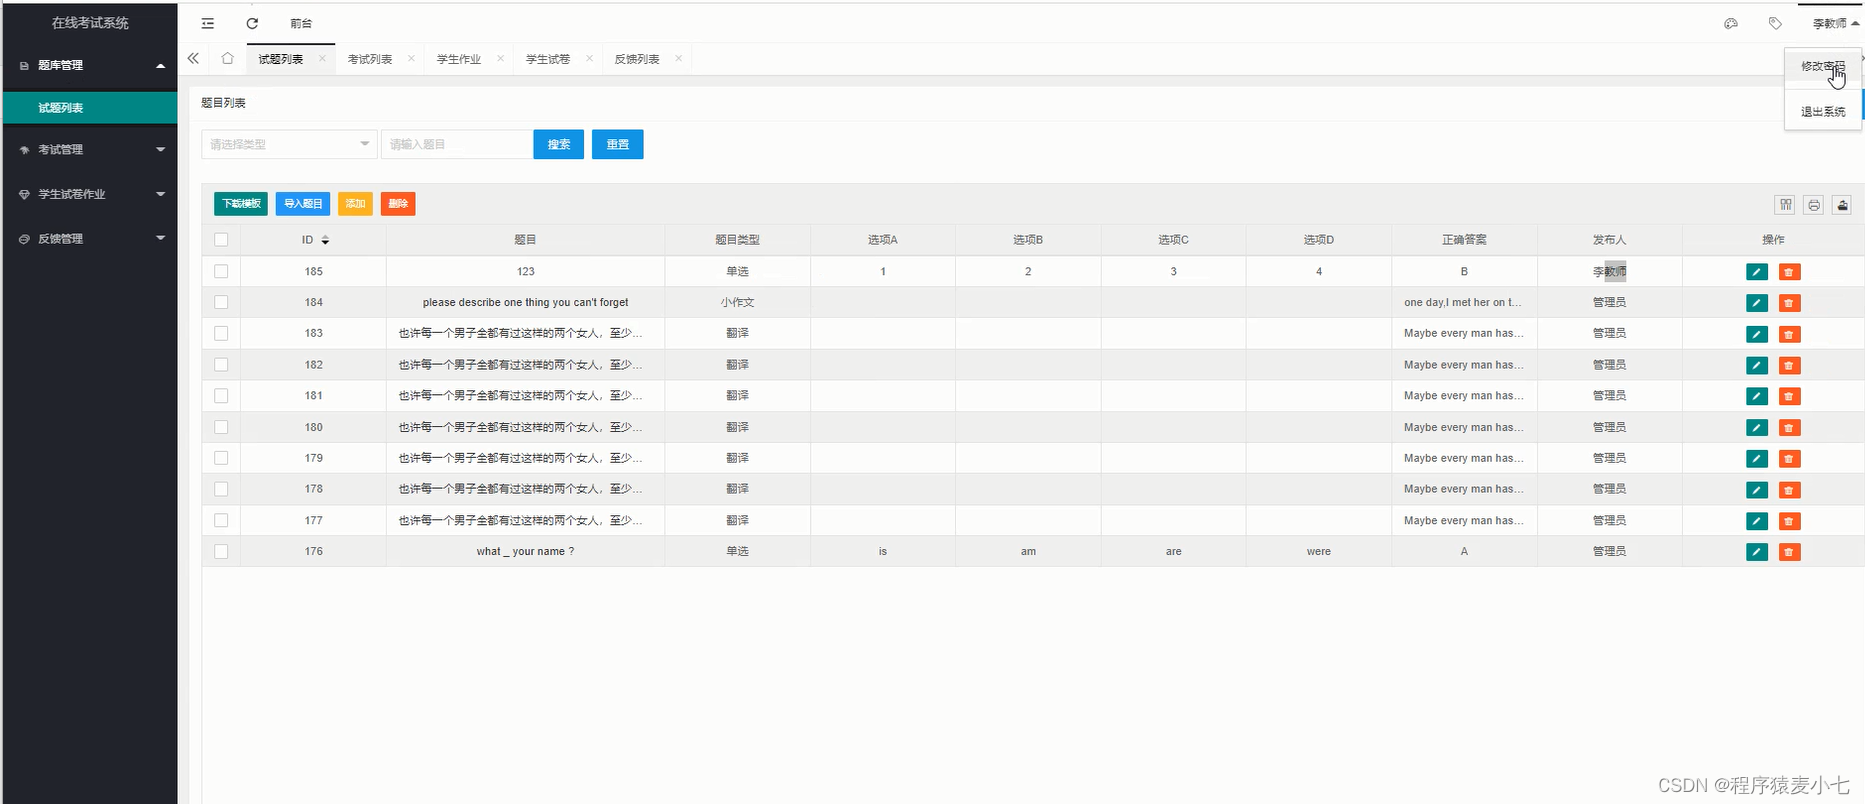Focus the 请输入题目 search input
Viewport: 1865px width, 804px height.
[457, 144]
